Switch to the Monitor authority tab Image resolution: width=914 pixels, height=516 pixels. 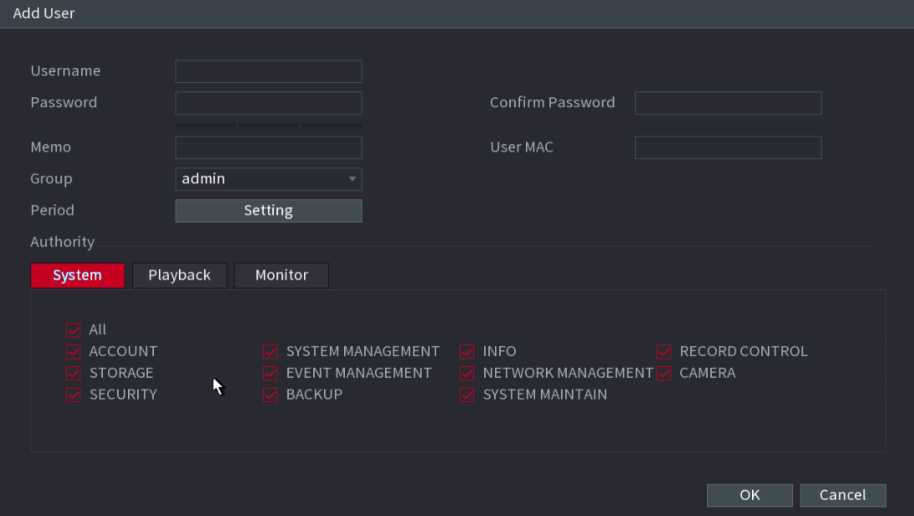point(281,275)
